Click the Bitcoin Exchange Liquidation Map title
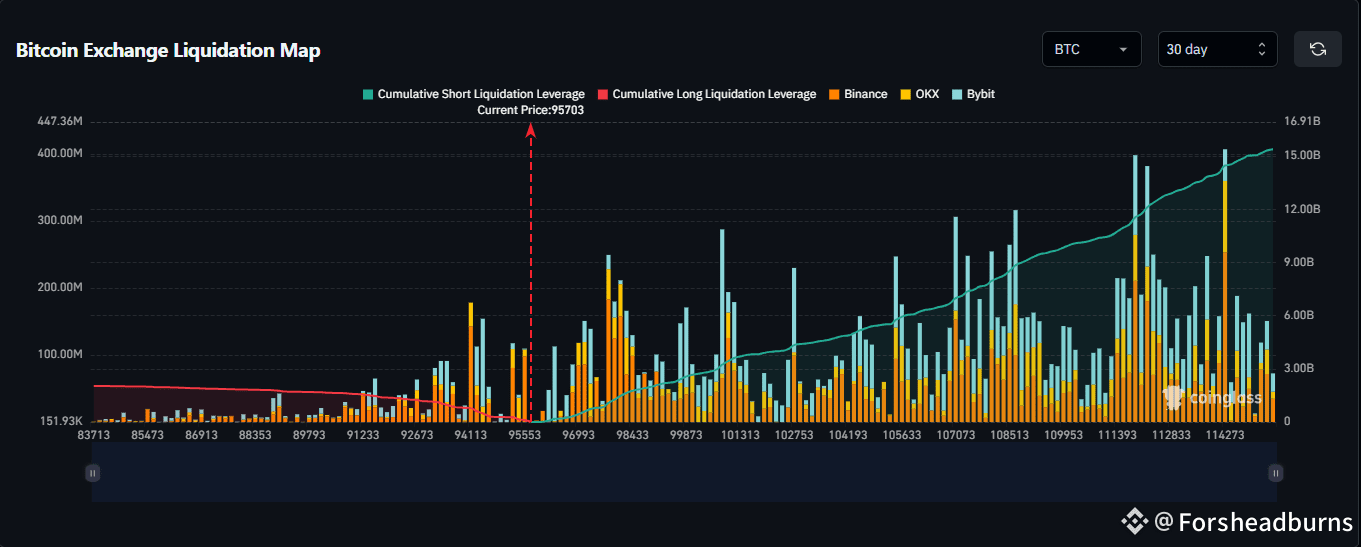This screenshot has height=547, width=1361. click(168, 51)
